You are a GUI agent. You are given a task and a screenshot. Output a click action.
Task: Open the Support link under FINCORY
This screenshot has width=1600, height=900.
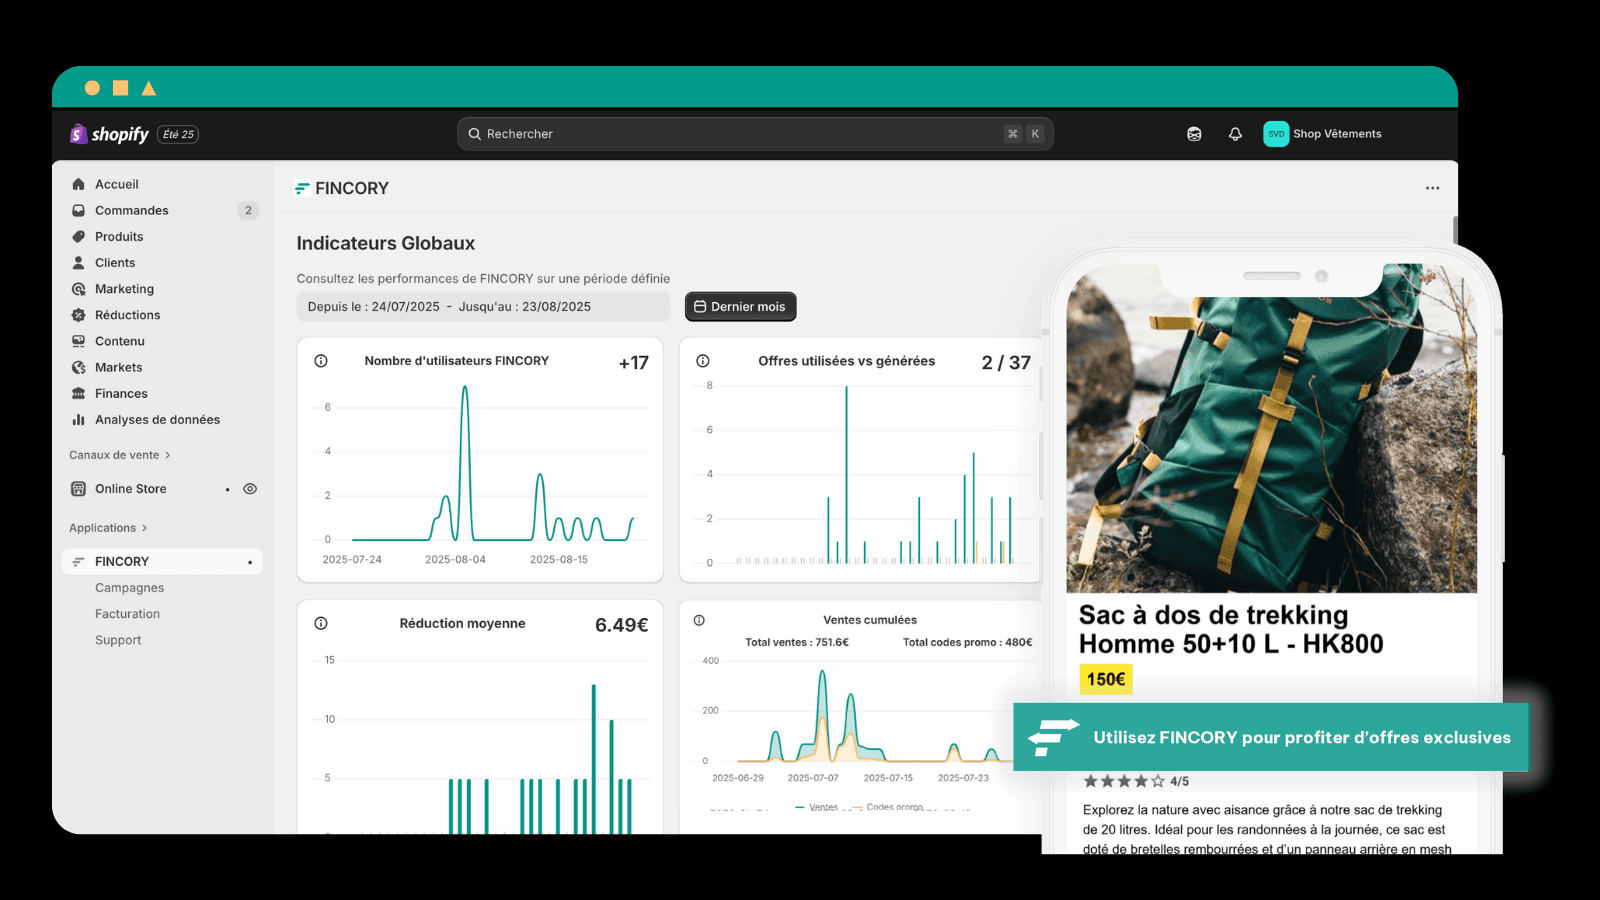click(118, 639)
